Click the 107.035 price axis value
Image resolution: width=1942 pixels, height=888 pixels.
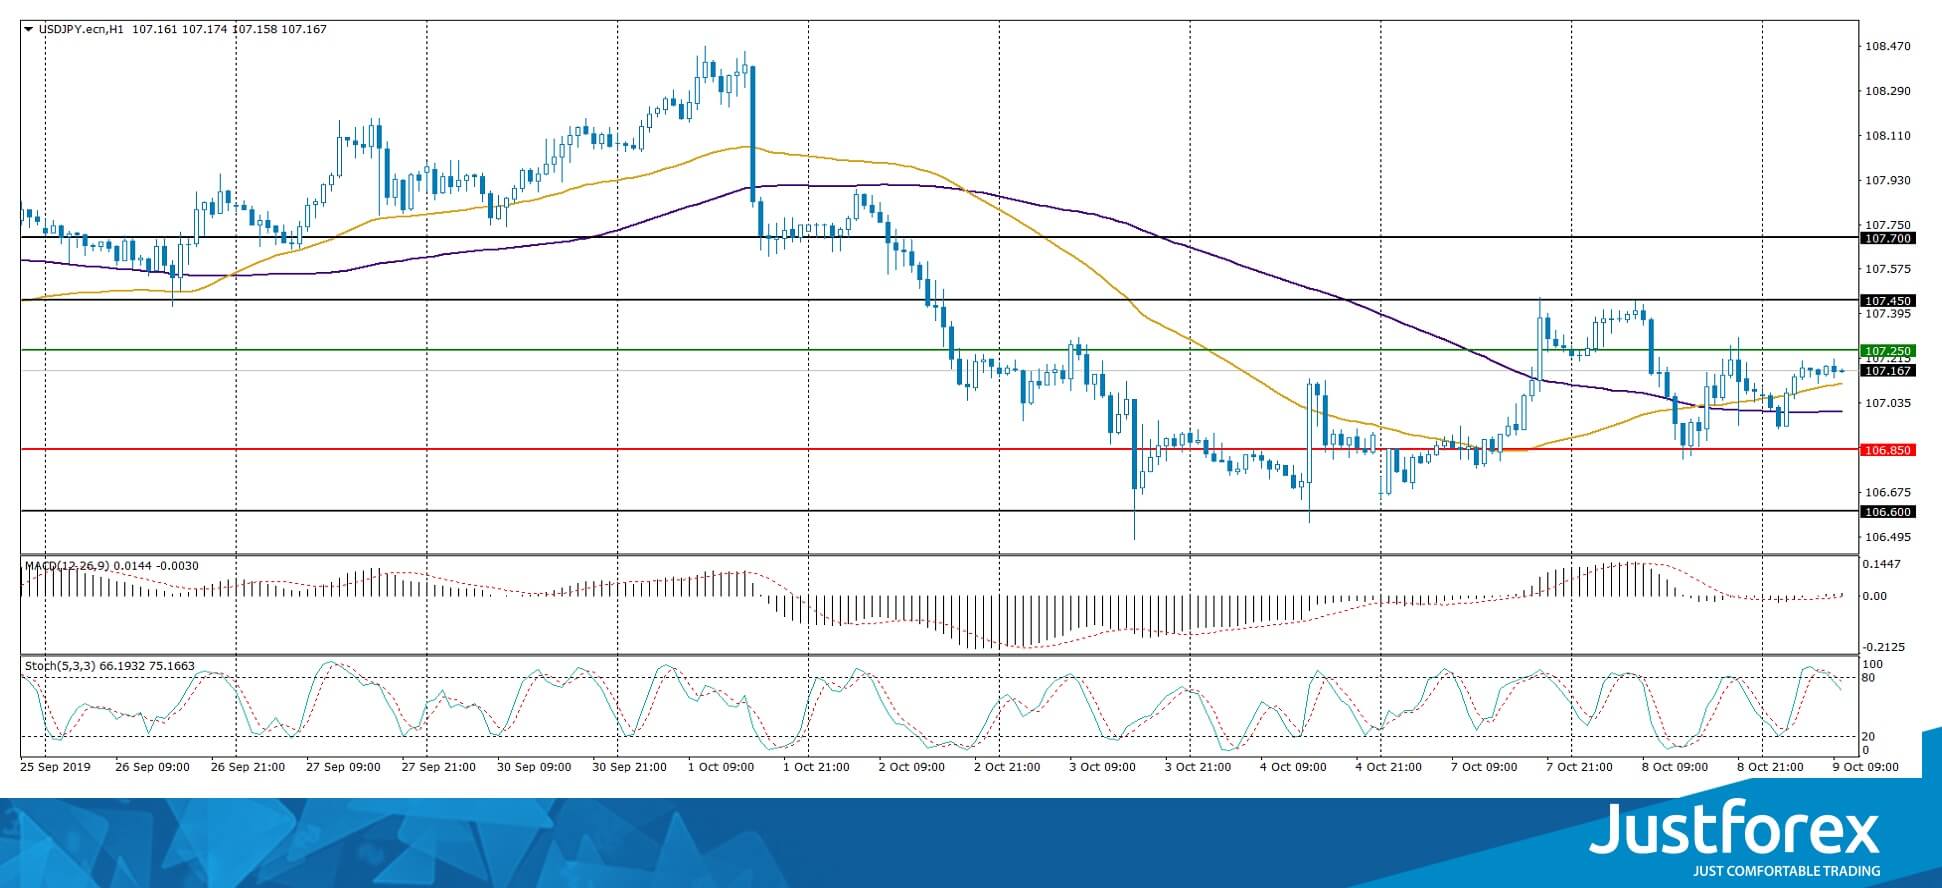click(1887, 403)
